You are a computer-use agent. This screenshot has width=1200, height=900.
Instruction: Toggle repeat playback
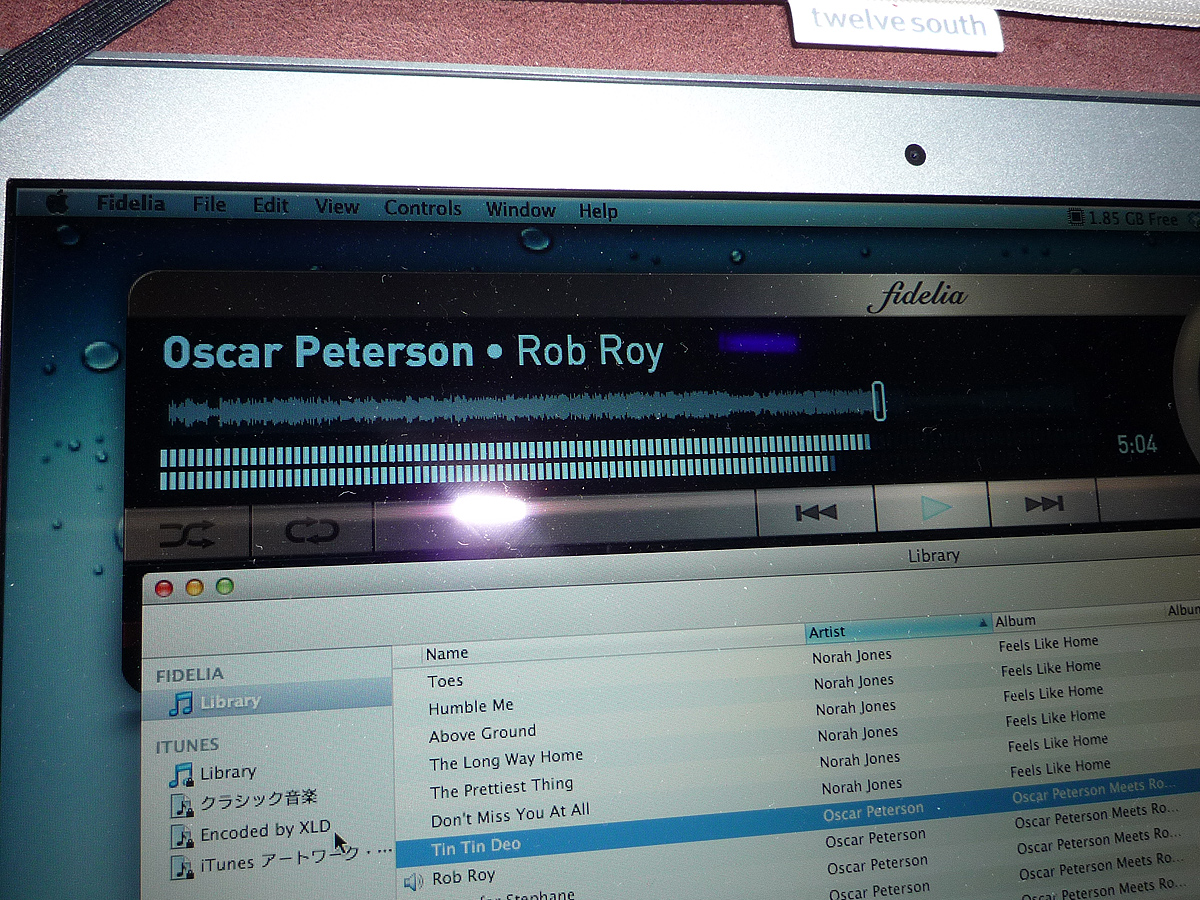tap(312, 530)
